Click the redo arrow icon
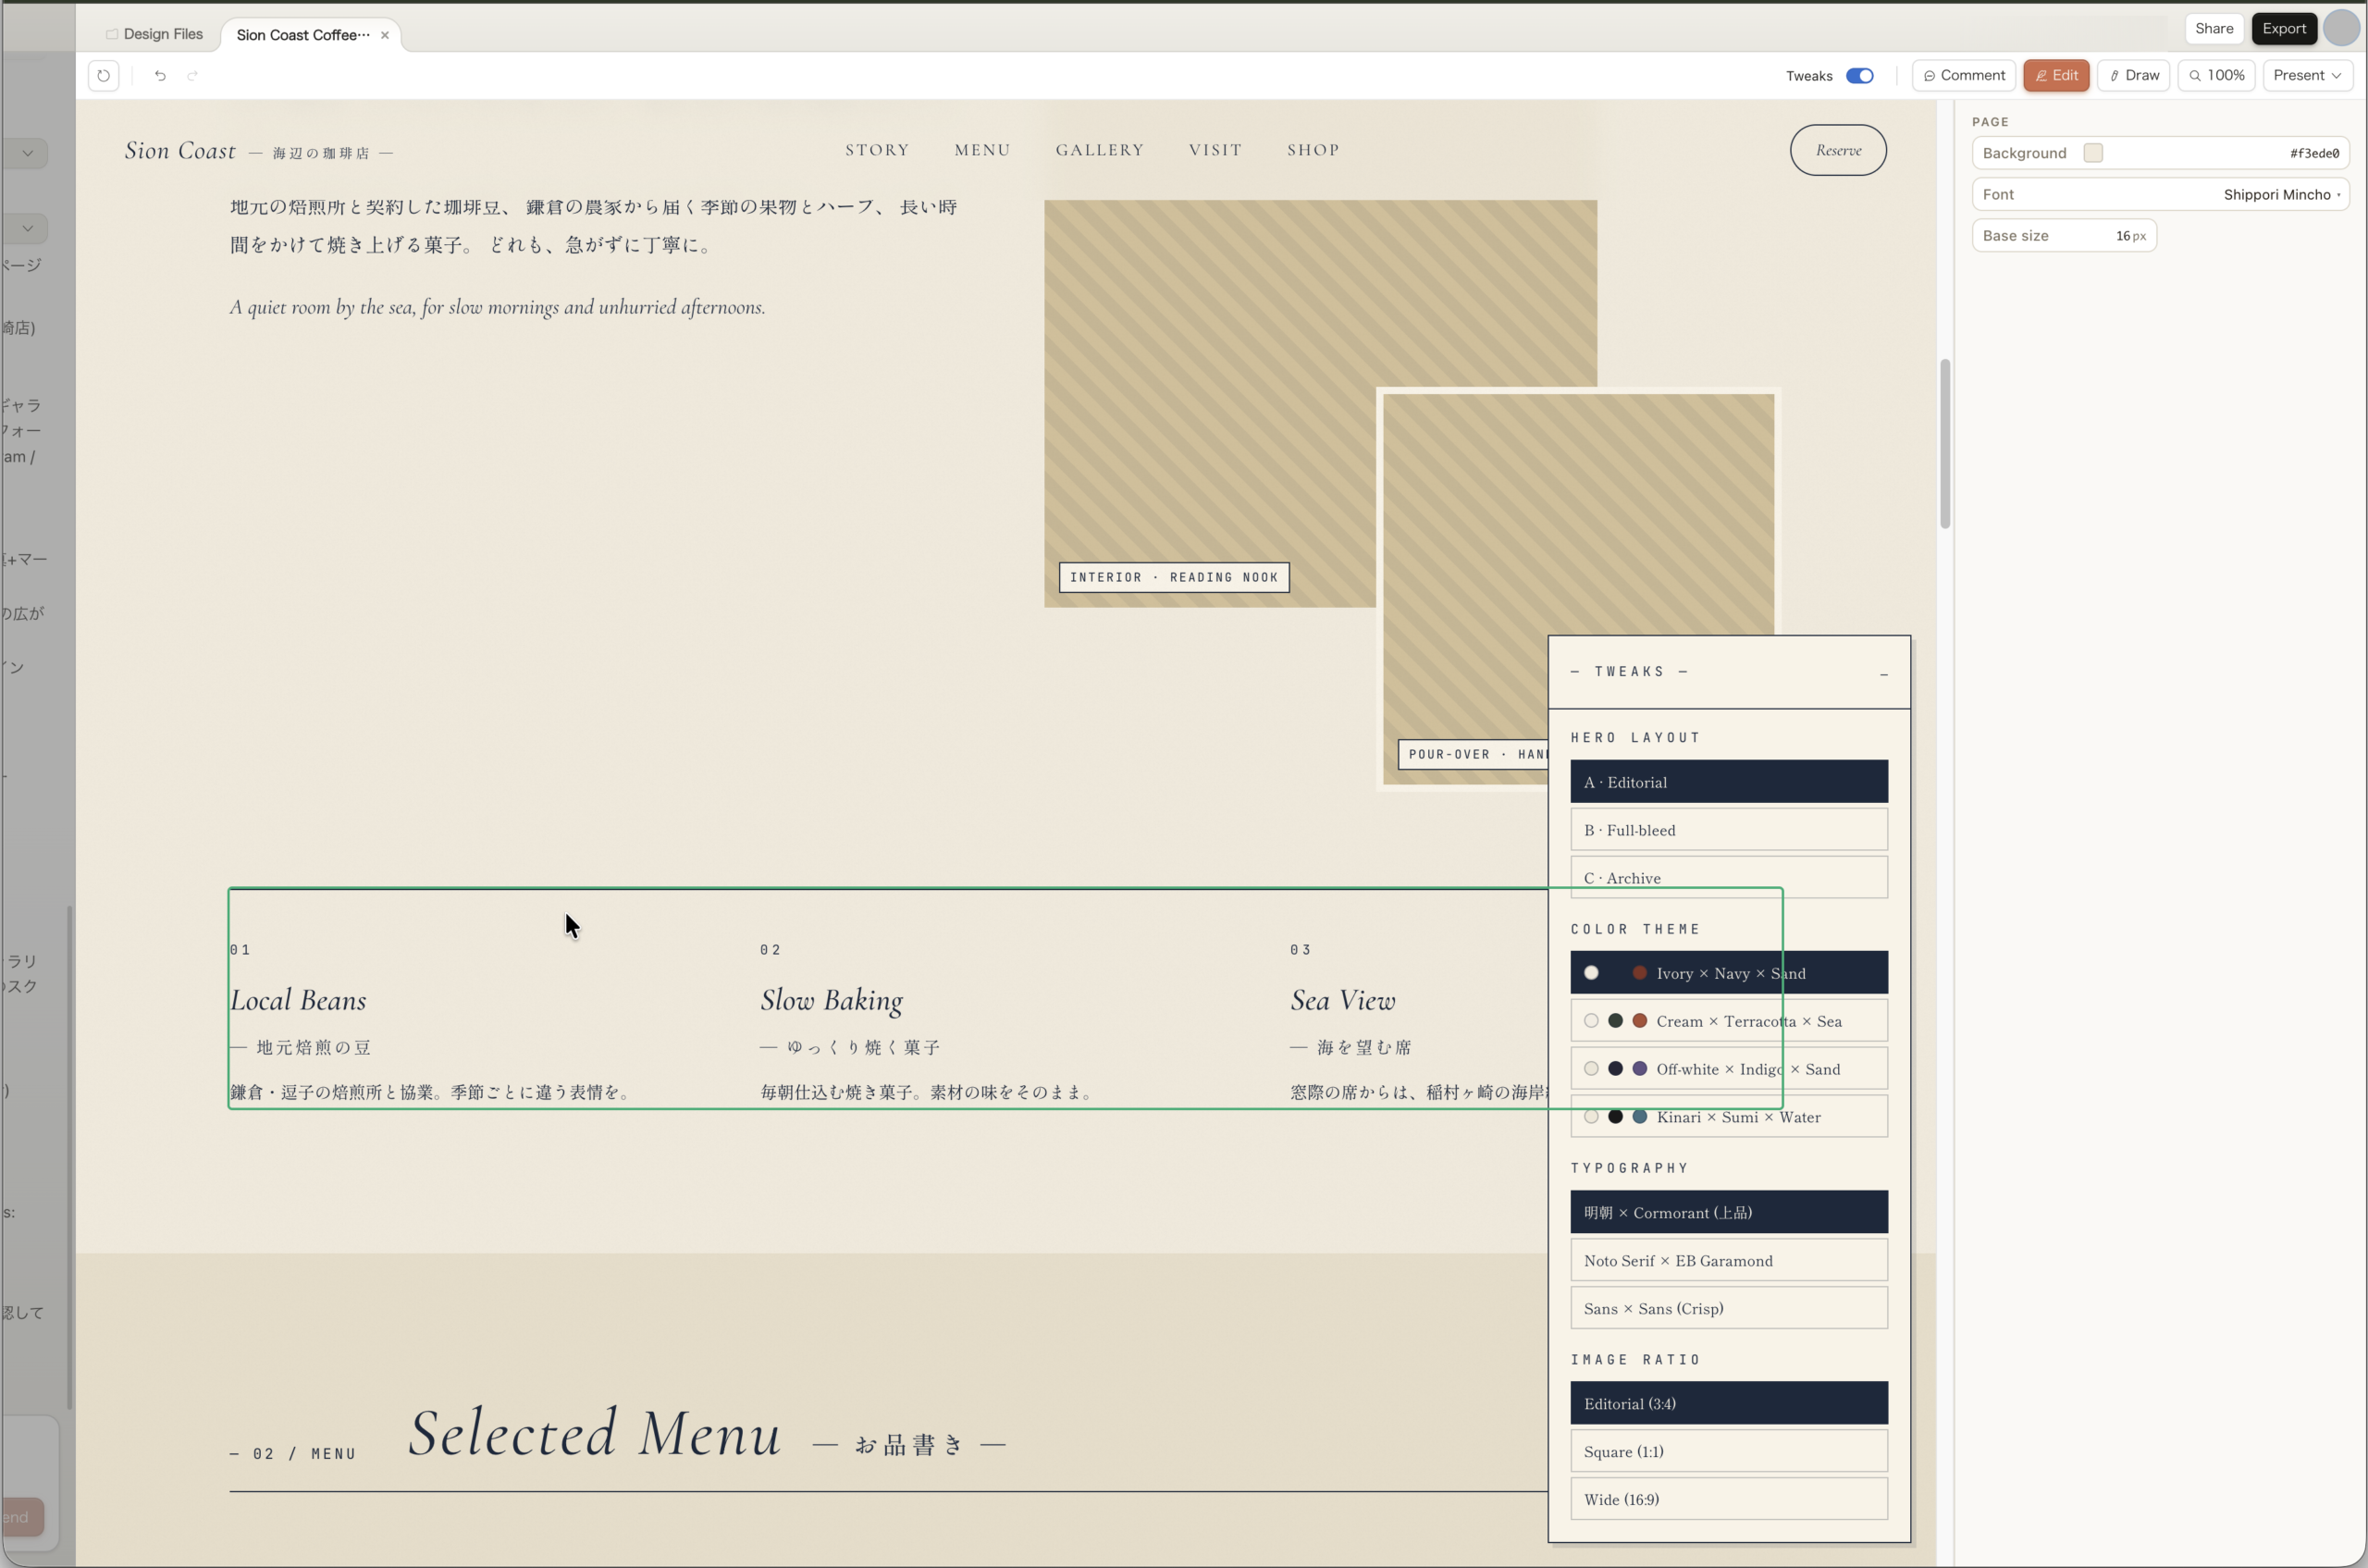Screen dimensions: 2368x1568 tap(193, 76)
